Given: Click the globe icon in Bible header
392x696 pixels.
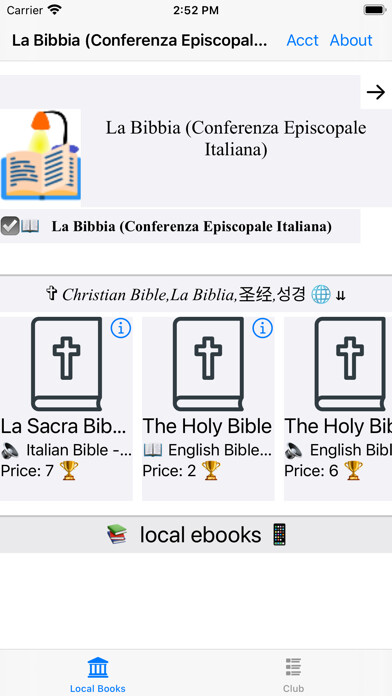Looking at the screenshot, I should tap(321, 294).
